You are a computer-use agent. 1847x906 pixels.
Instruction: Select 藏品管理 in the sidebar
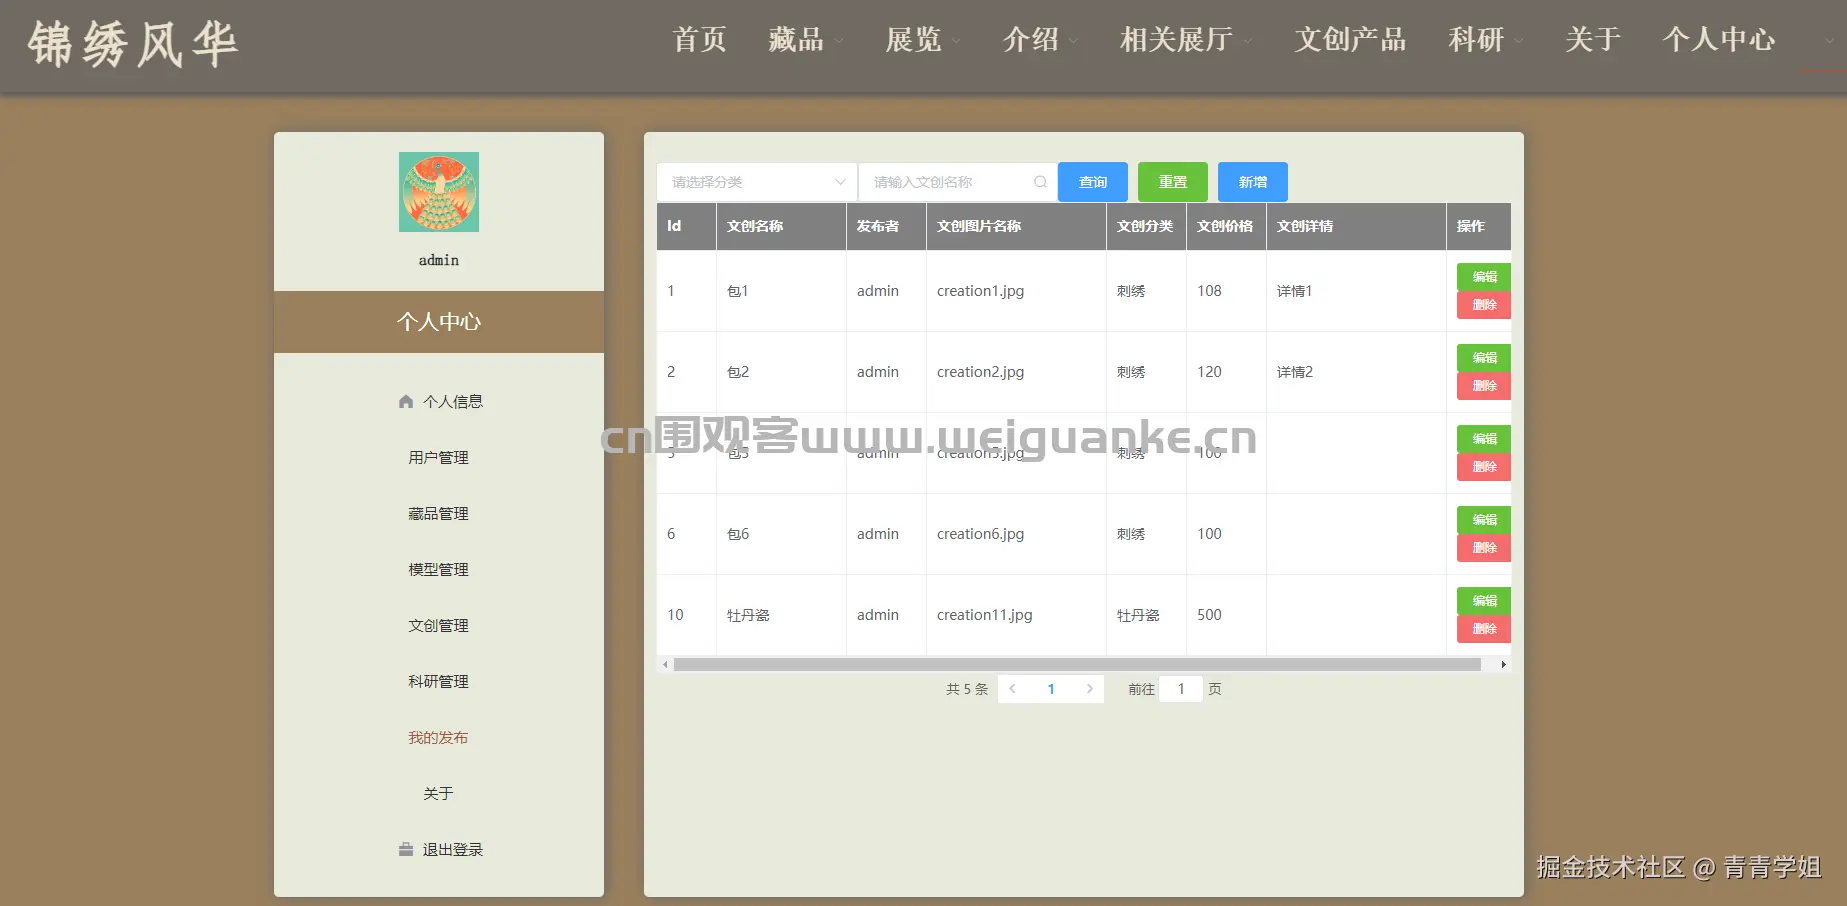pyautogui.click(x=439, y=513)
